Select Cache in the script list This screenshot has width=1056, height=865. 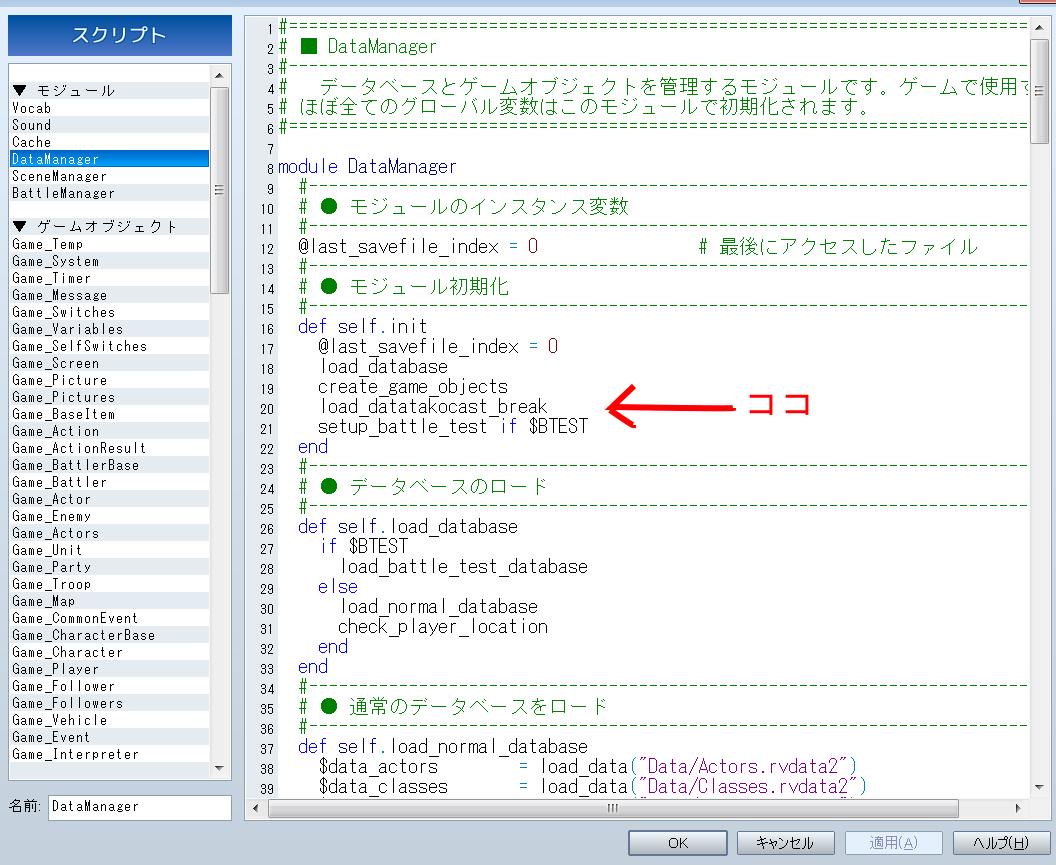click(x=110, y=141)
